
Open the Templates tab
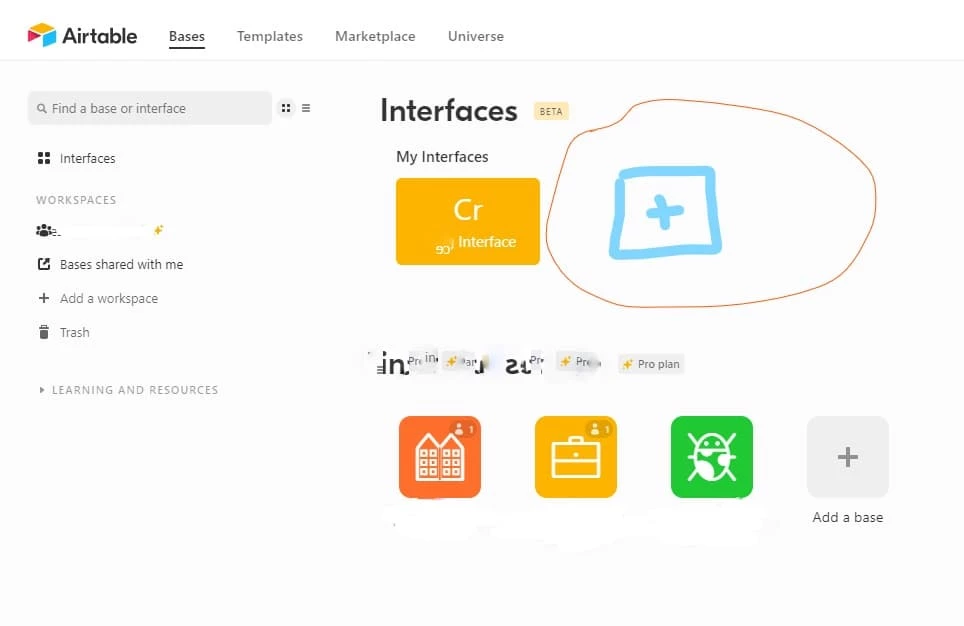[x=270, y=36]
